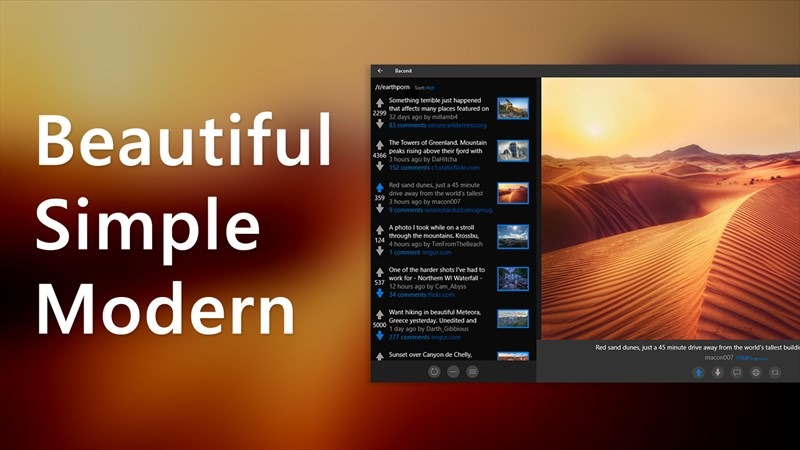The image size is (800, 450).
Task: Remove upvote on 'Red sand dunes' post
Action: [380, 188]
